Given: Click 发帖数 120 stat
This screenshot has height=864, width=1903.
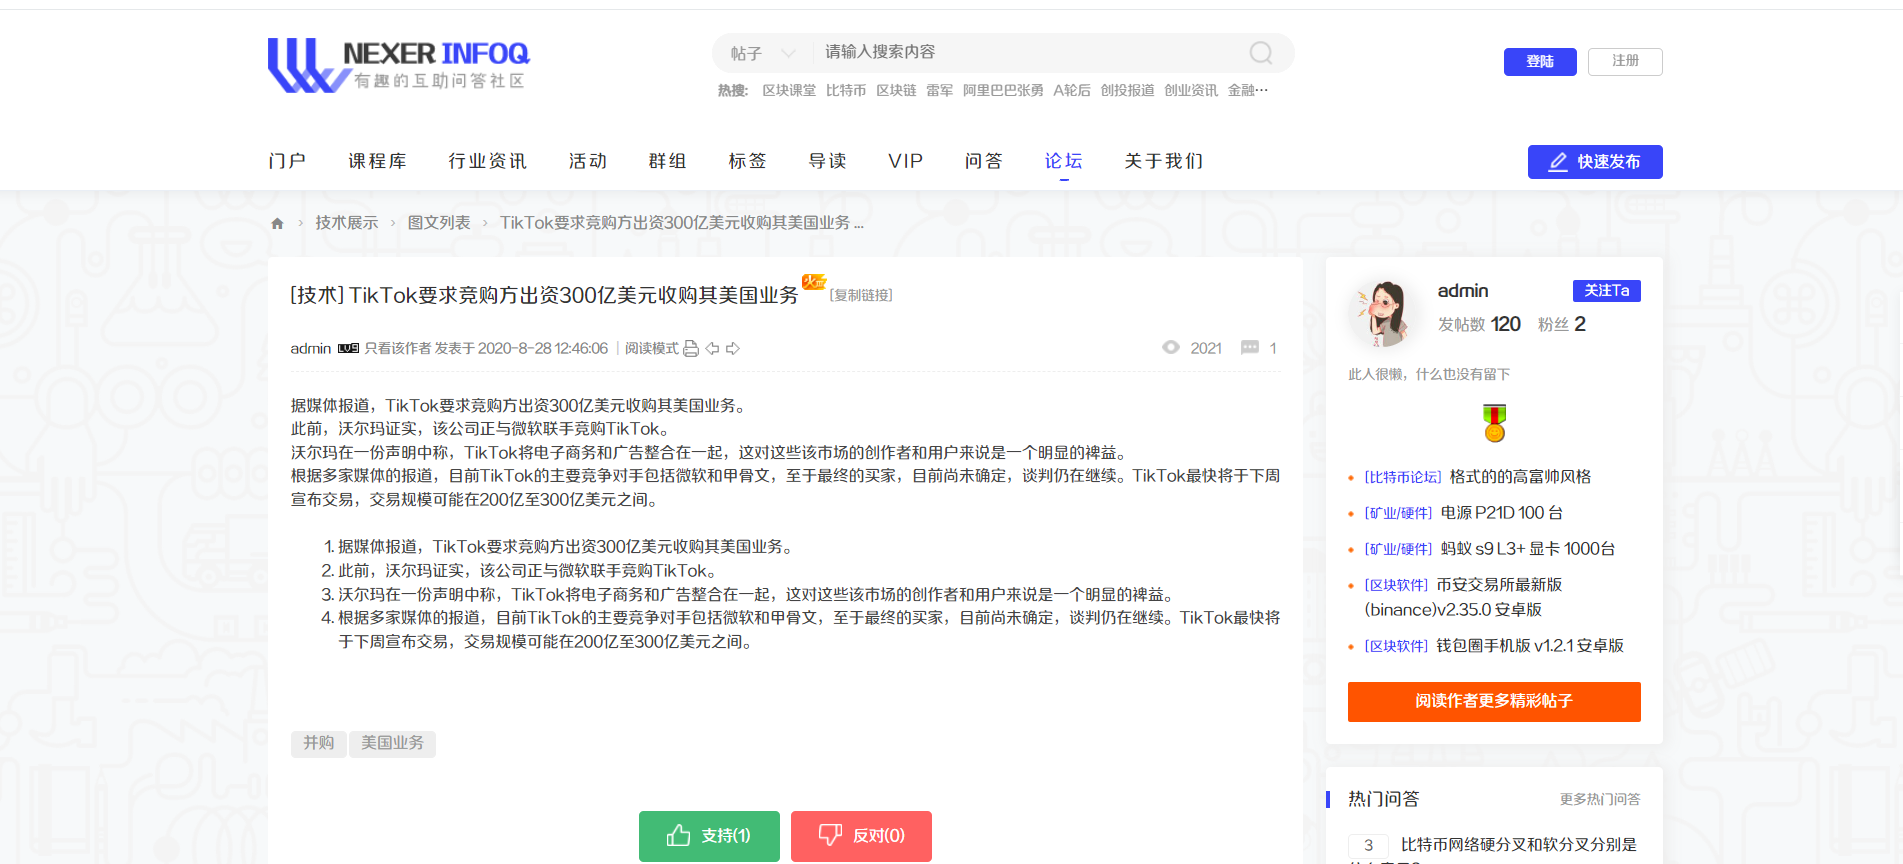Looking at the screenshot, I should [x=1479, y=324].
